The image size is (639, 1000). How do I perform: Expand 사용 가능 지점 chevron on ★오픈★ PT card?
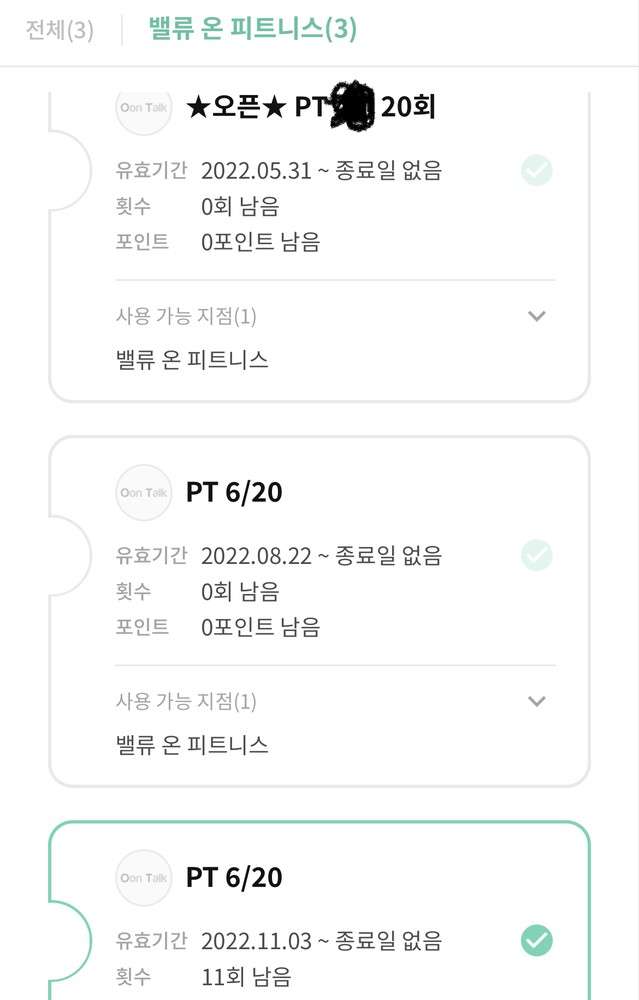coord(537,316)
